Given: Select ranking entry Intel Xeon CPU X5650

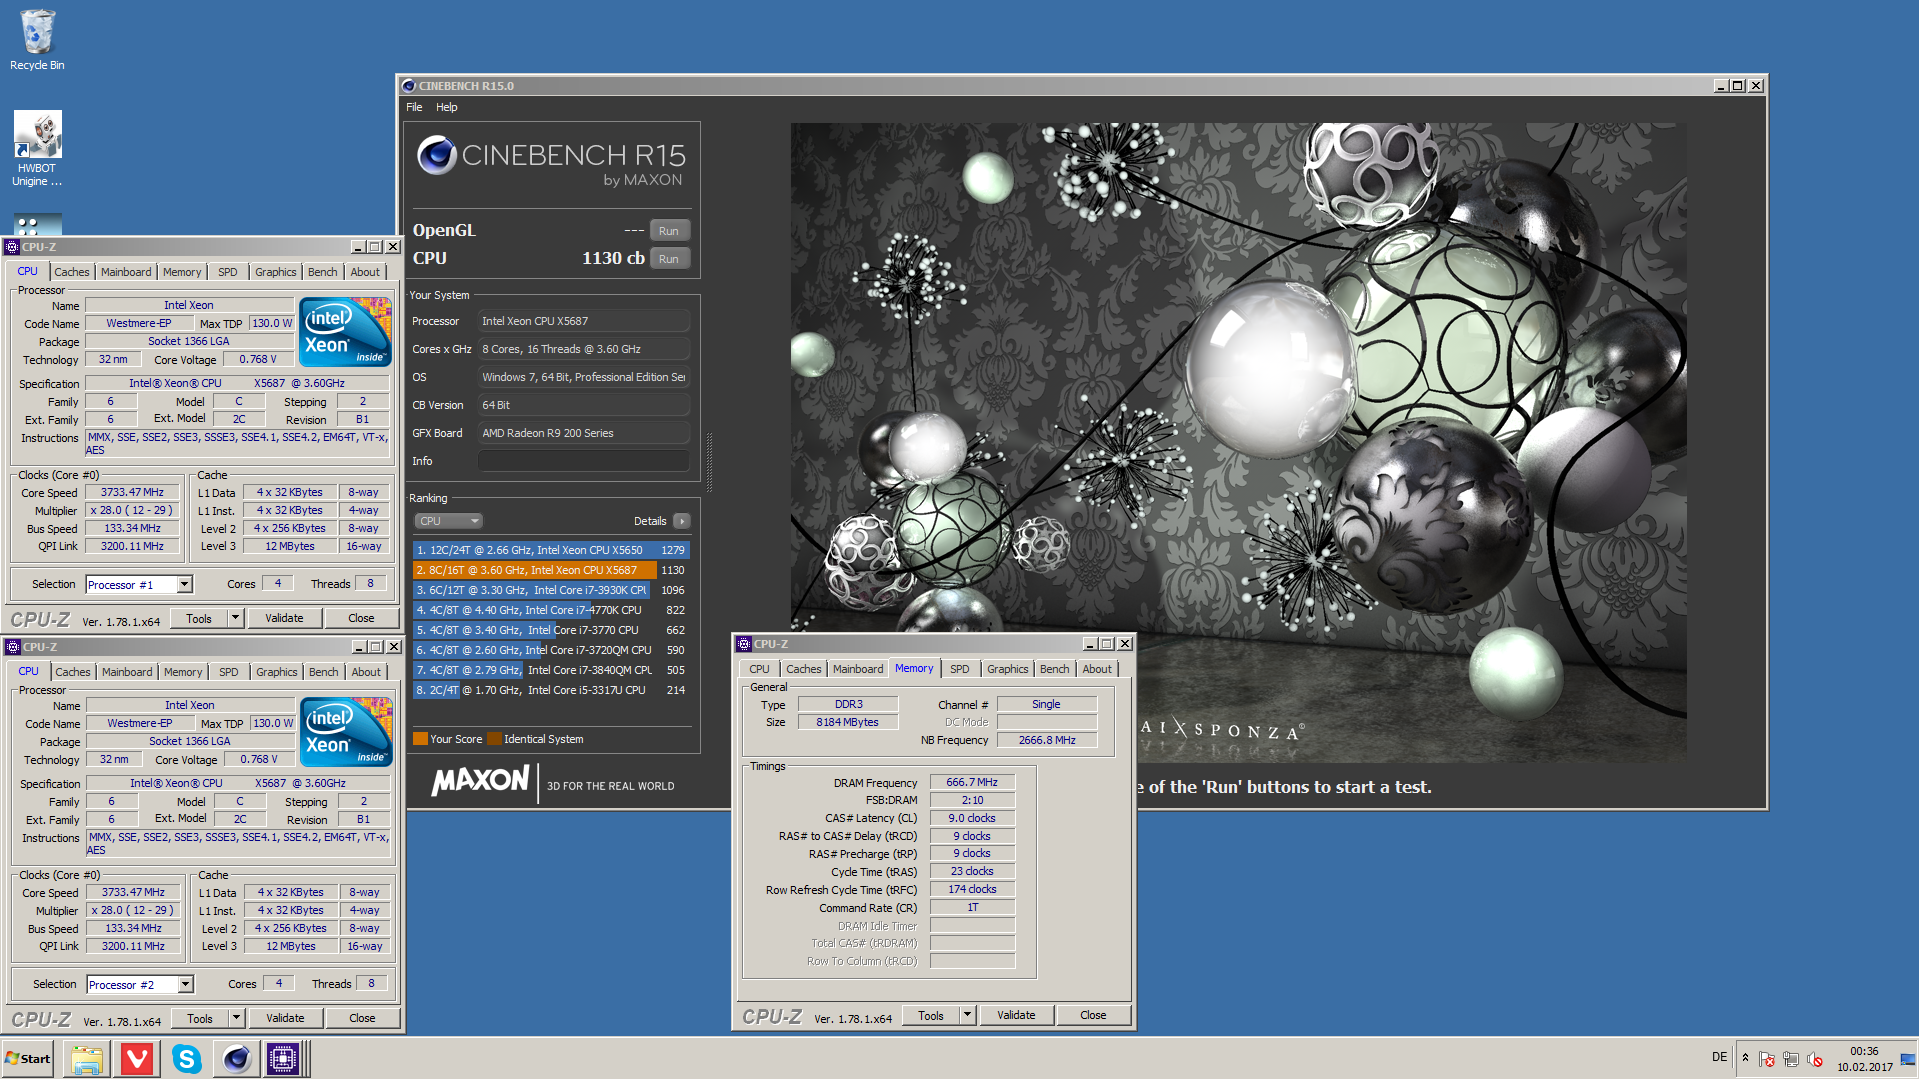Looking at the screenshot, I should [551, 550].
